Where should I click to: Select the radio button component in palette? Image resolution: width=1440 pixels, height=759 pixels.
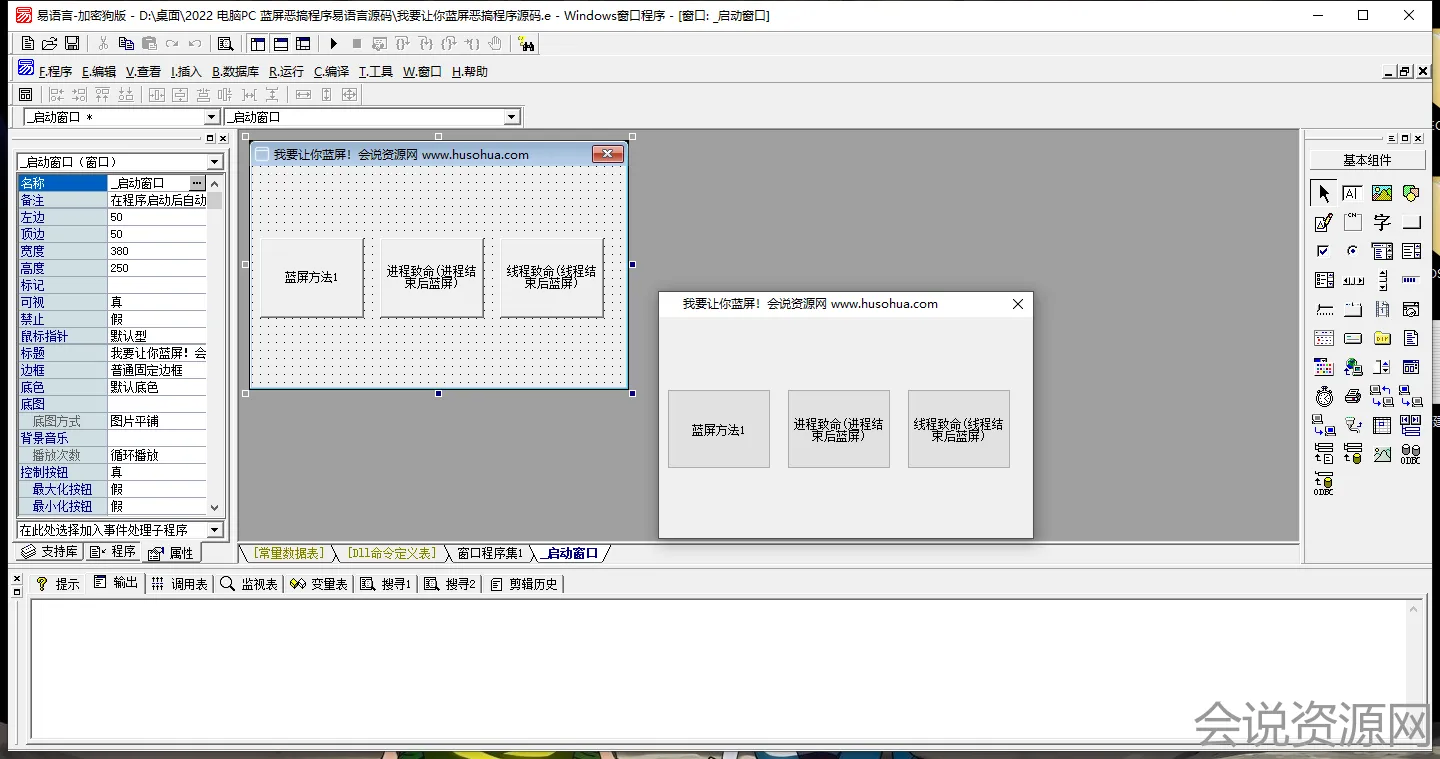(1353, 252)
